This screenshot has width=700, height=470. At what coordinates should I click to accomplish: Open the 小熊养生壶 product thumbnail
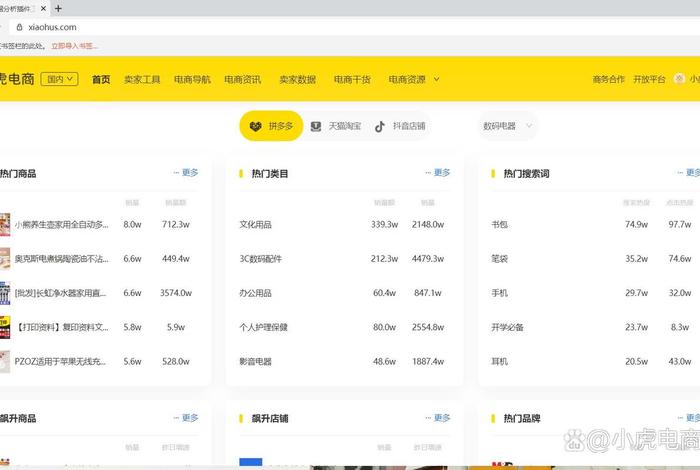click(4, 225)
